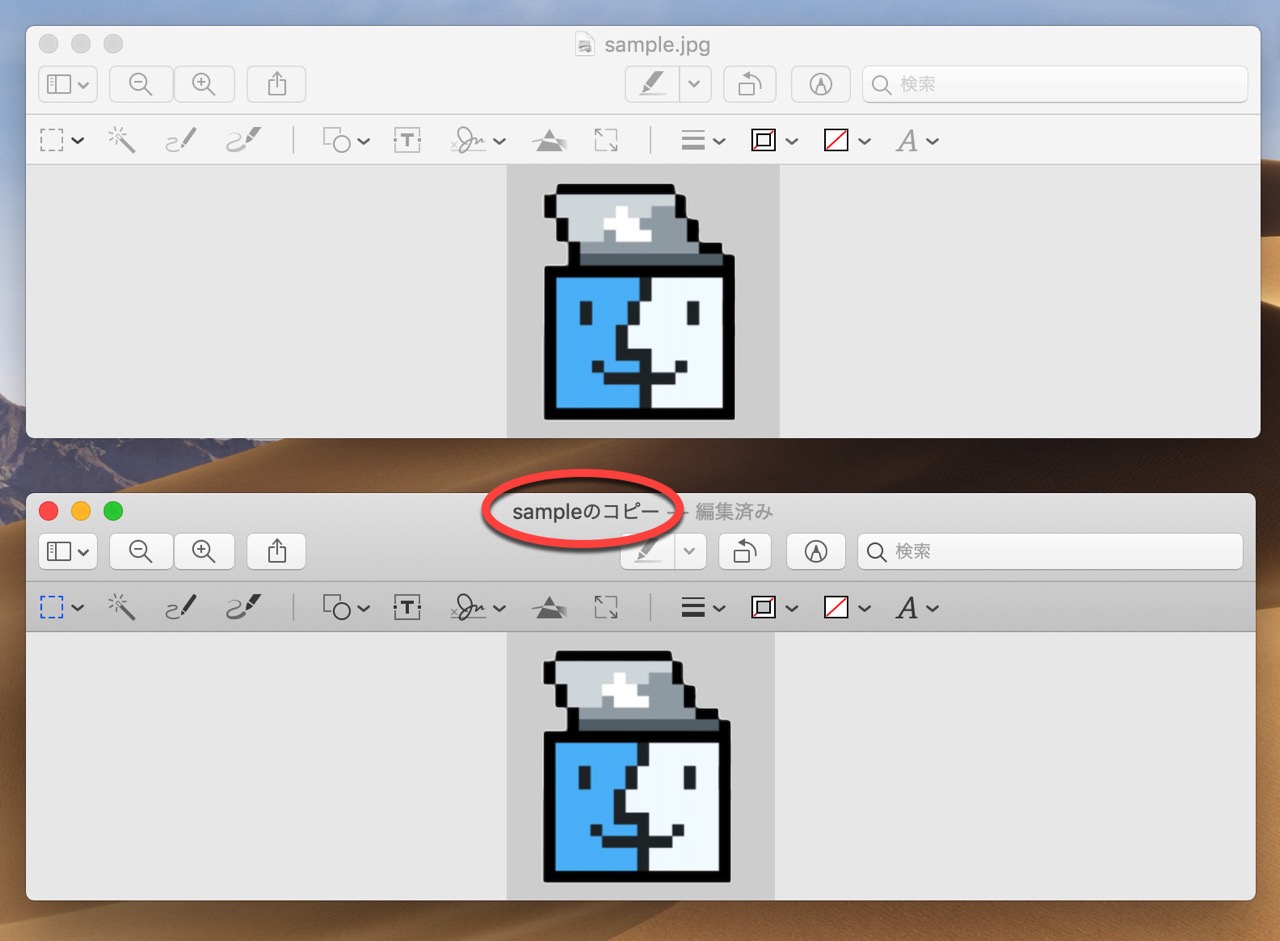Pick the Sketch pen in sampleのコピー window
Image resolution: width=1280 pixels, height=941 pixels.
(x=181, y=607)
